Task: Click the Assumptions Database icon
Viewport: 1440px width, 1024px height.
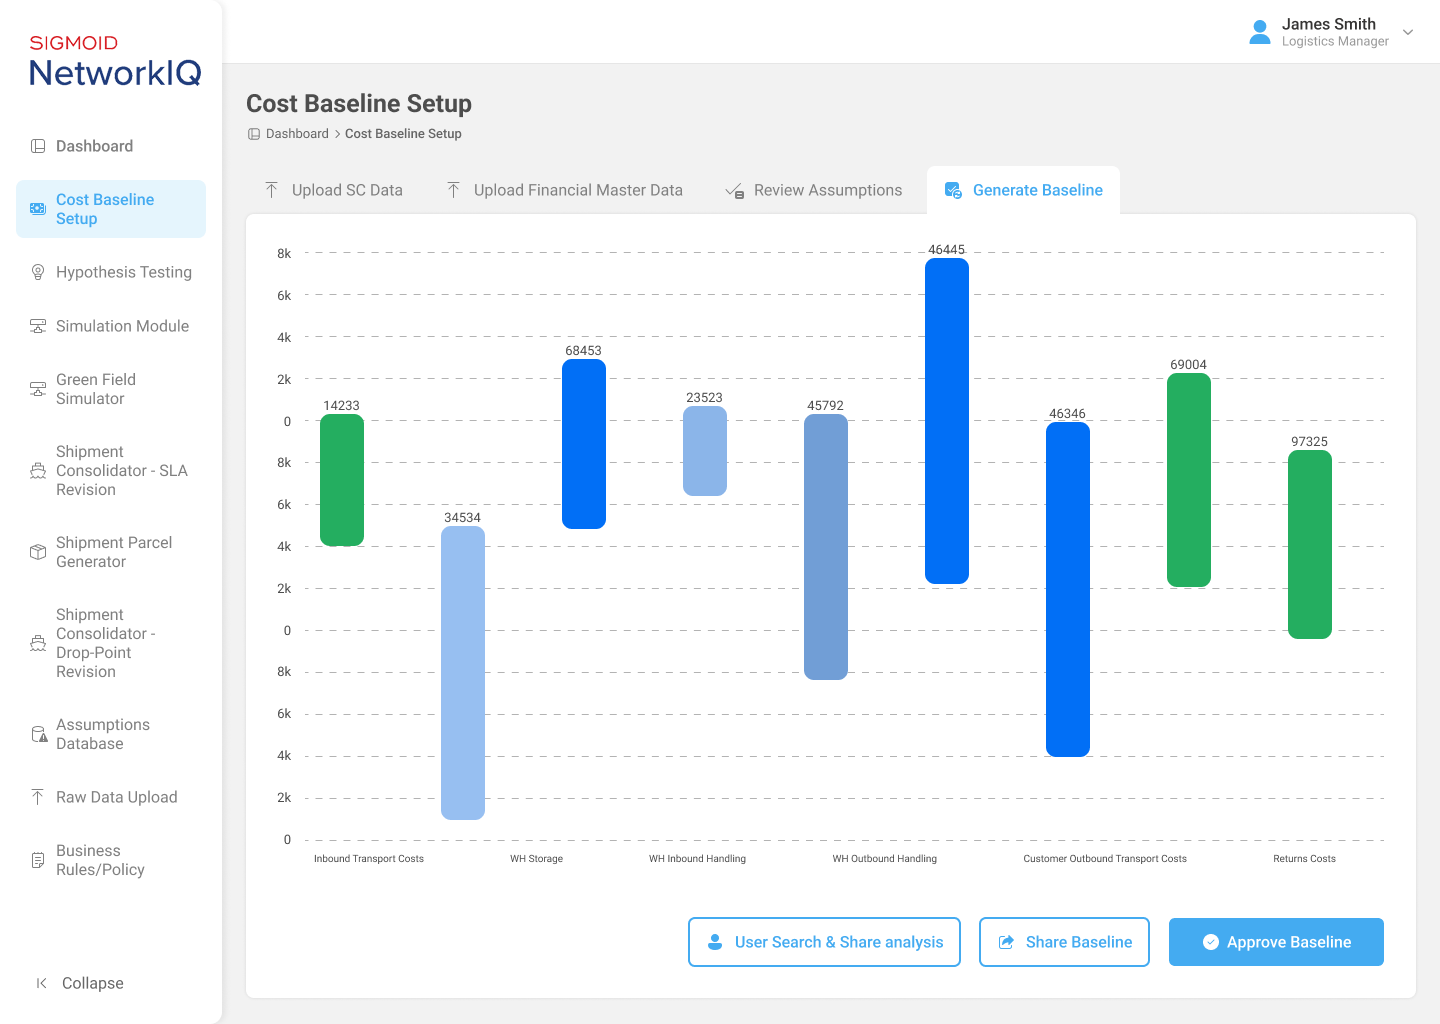Action: tap(39, 734)
